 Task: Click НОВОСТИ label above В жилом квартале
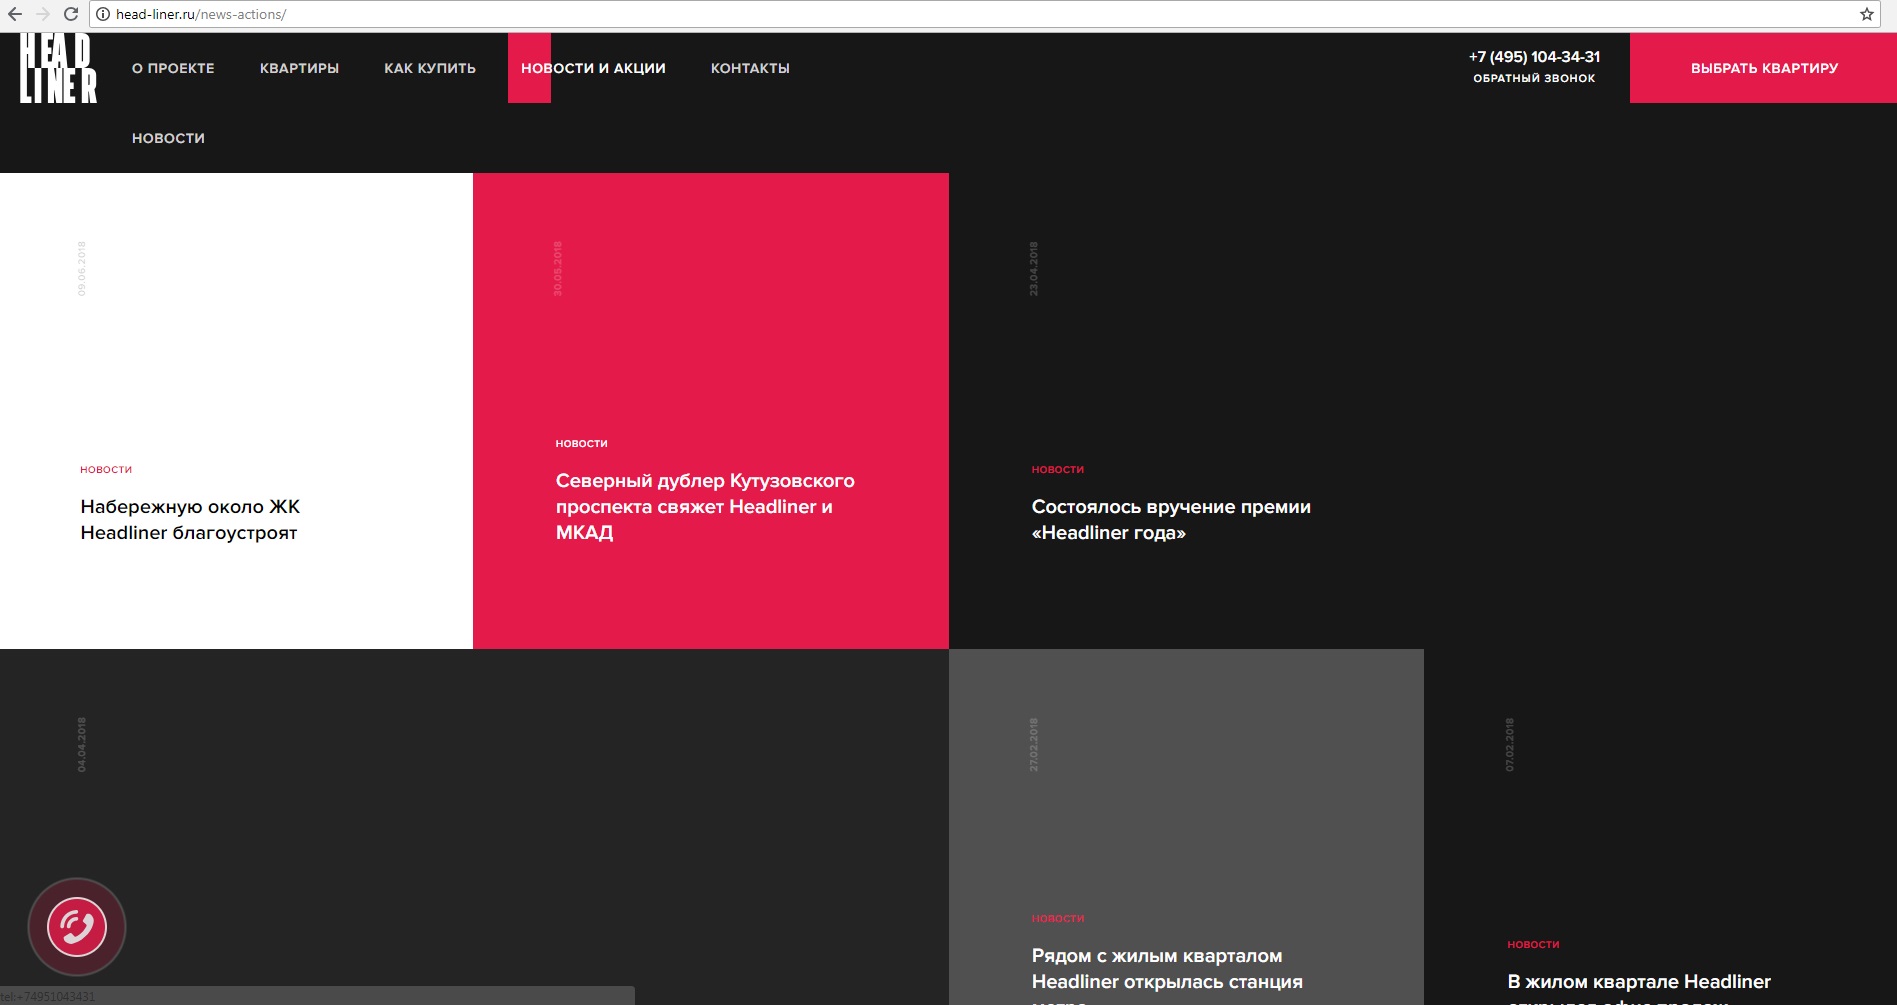click(1533, 944)
